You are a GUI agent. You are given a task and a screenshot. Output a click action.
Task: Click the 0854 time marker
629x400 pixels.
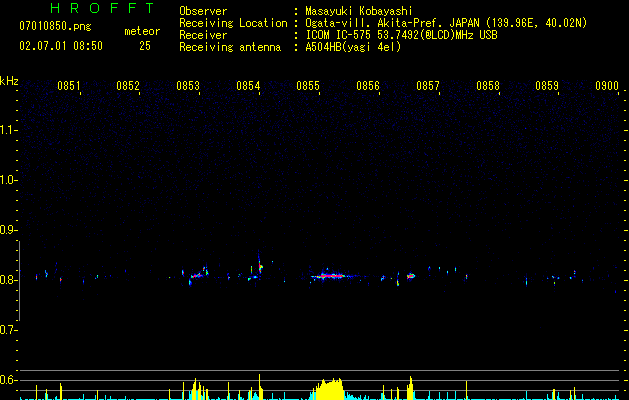[248, 86]
